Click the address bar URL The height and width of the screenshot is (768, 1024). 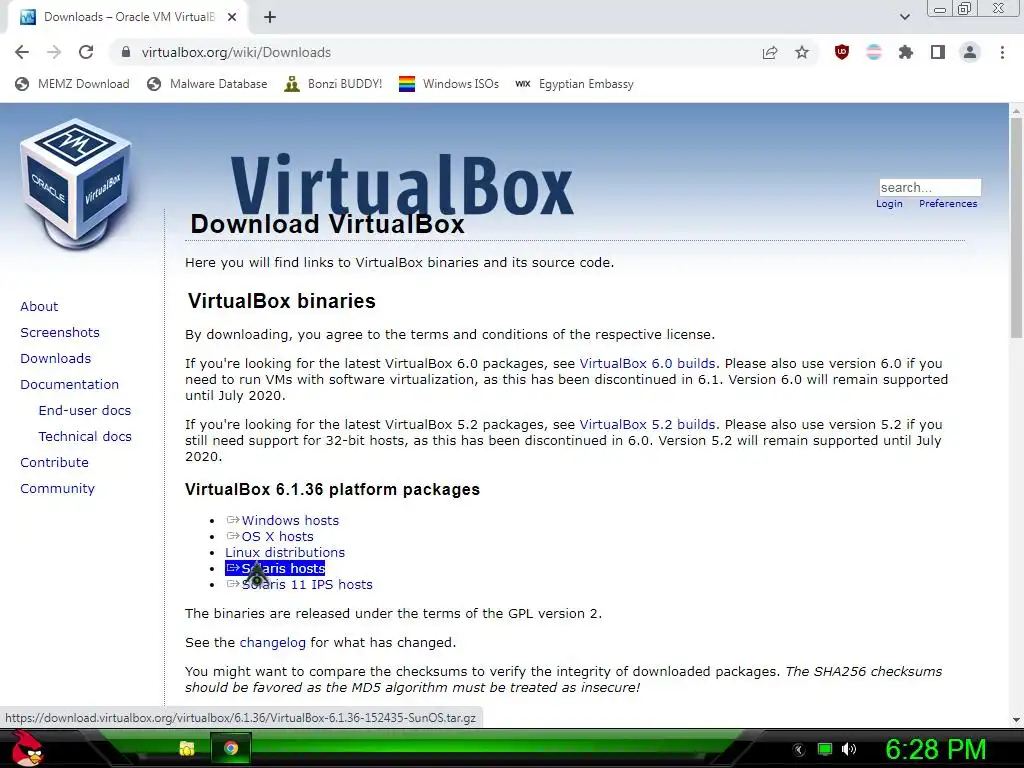point(236,52)
